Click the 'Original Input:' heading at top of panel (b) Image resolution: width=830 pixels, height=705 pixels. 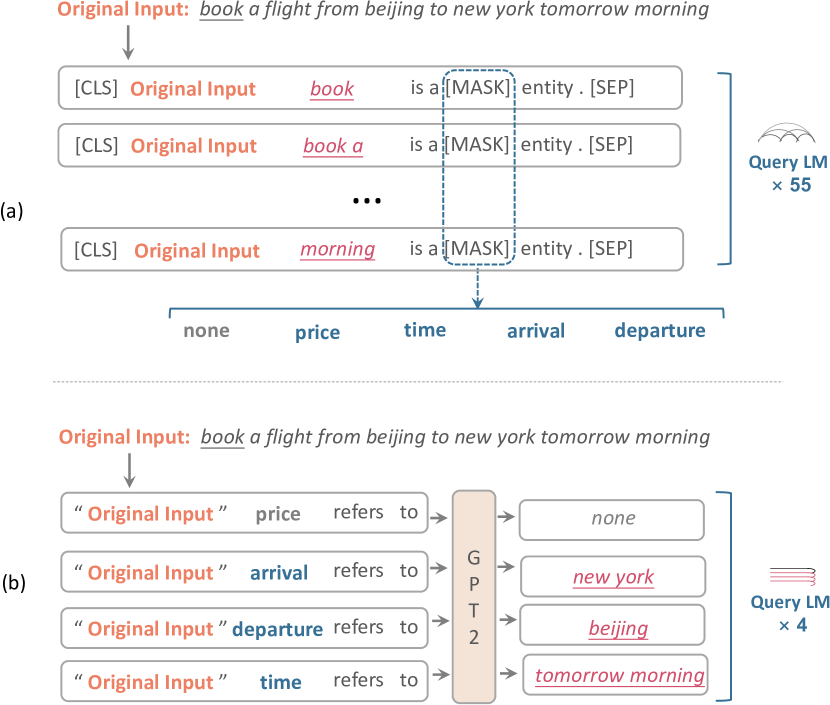click(x=124, y=437)
